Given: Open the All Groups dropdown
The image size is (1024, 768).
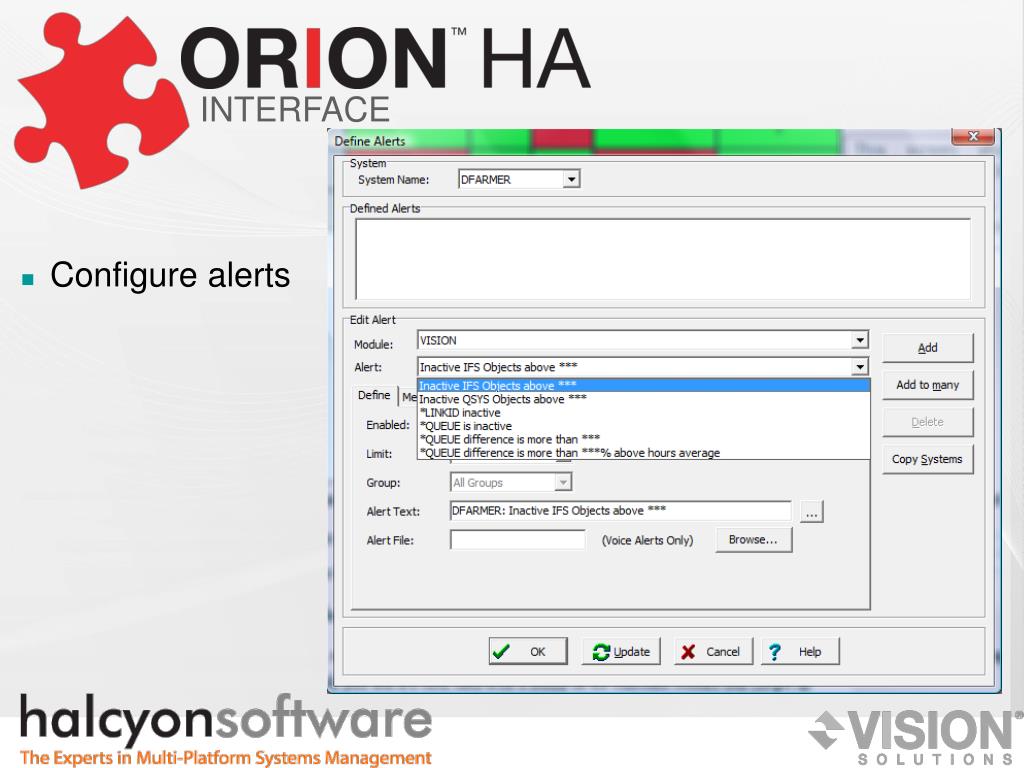Looking at the screenshot, I should pos(563,483).
